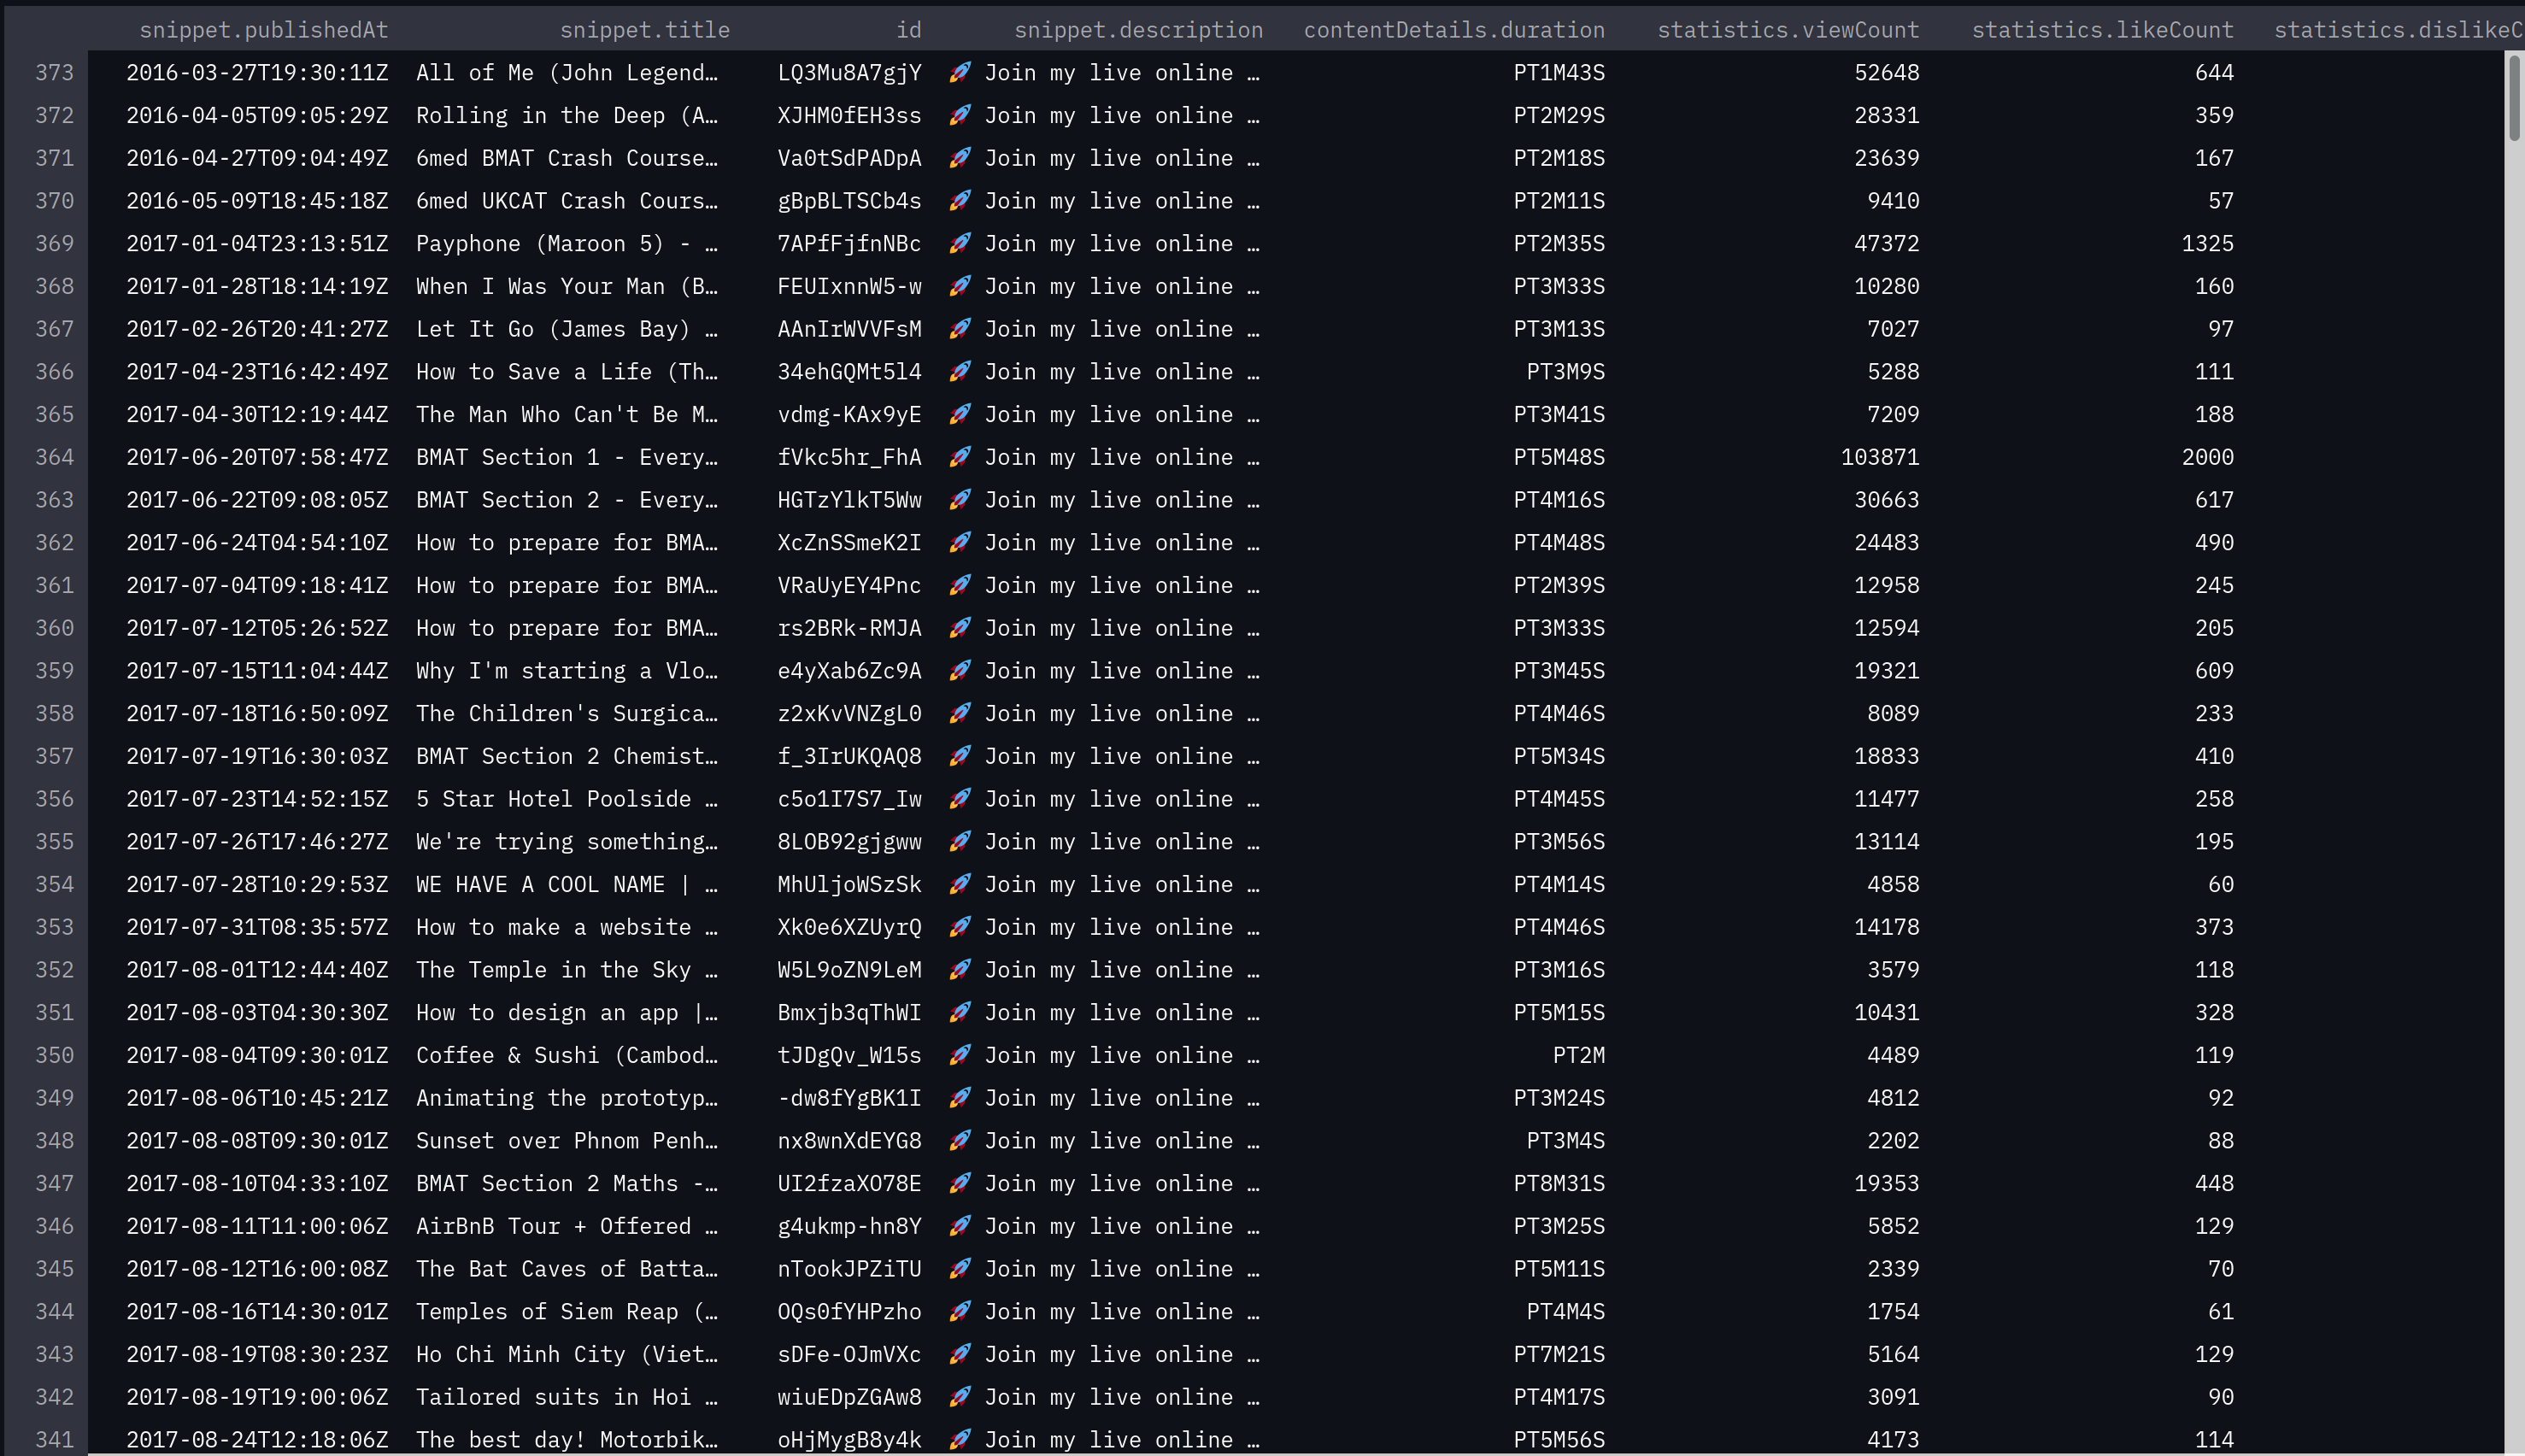Click the date cell 2017-08-04T09:30:01Z
Screen dimensions: 2525x1456
click(257, 1055)
